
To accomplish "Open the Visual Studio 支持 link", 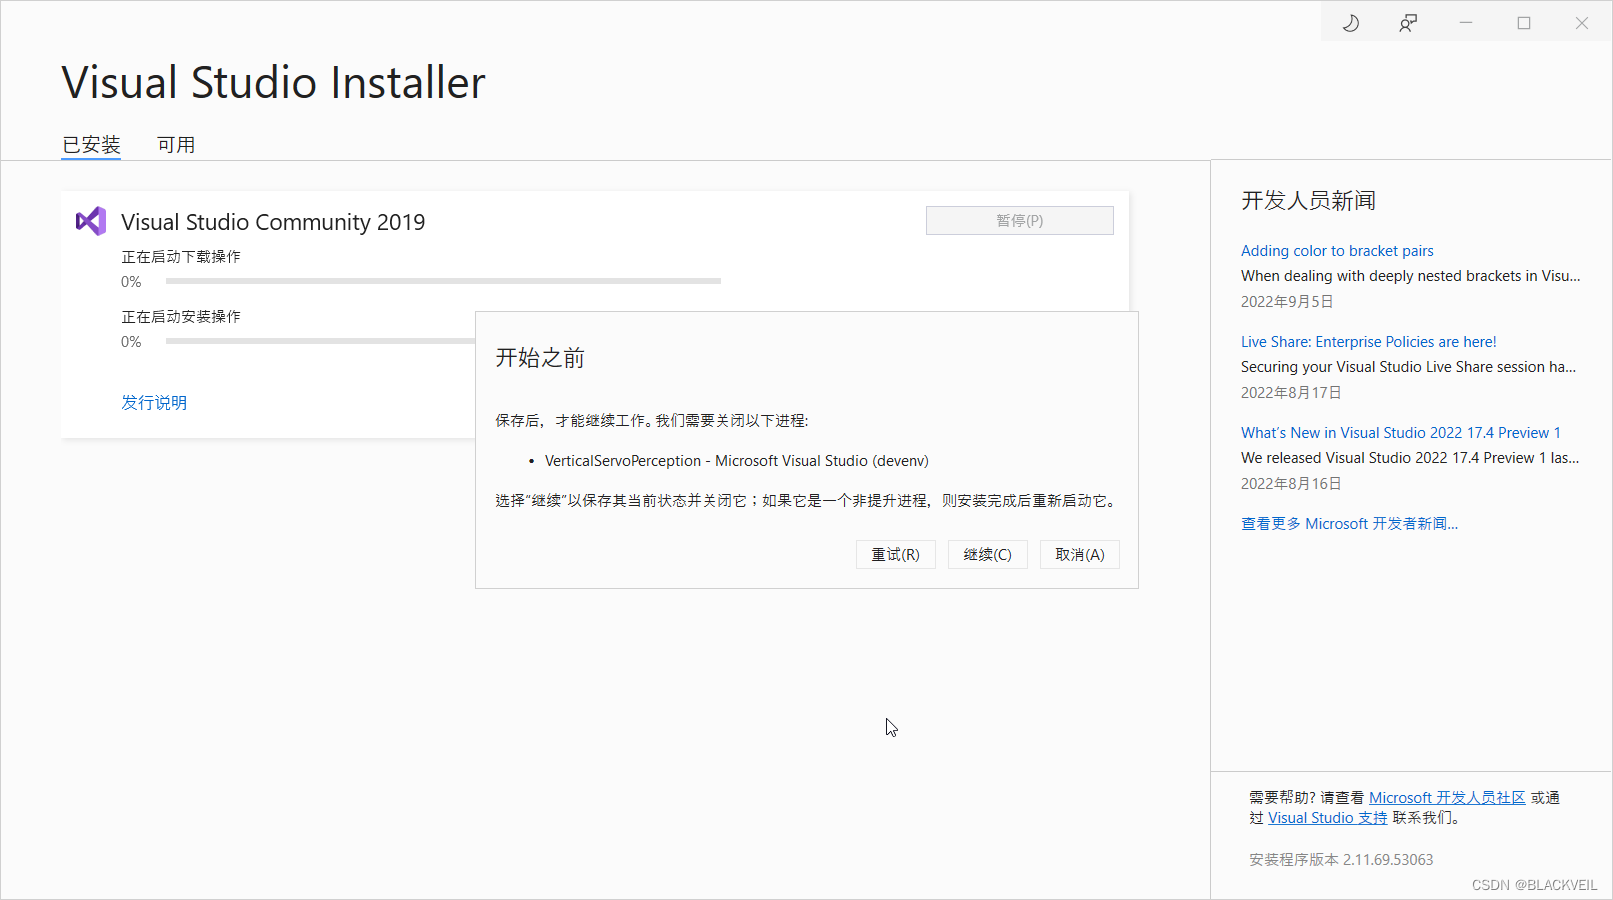I will (1327, 817).
